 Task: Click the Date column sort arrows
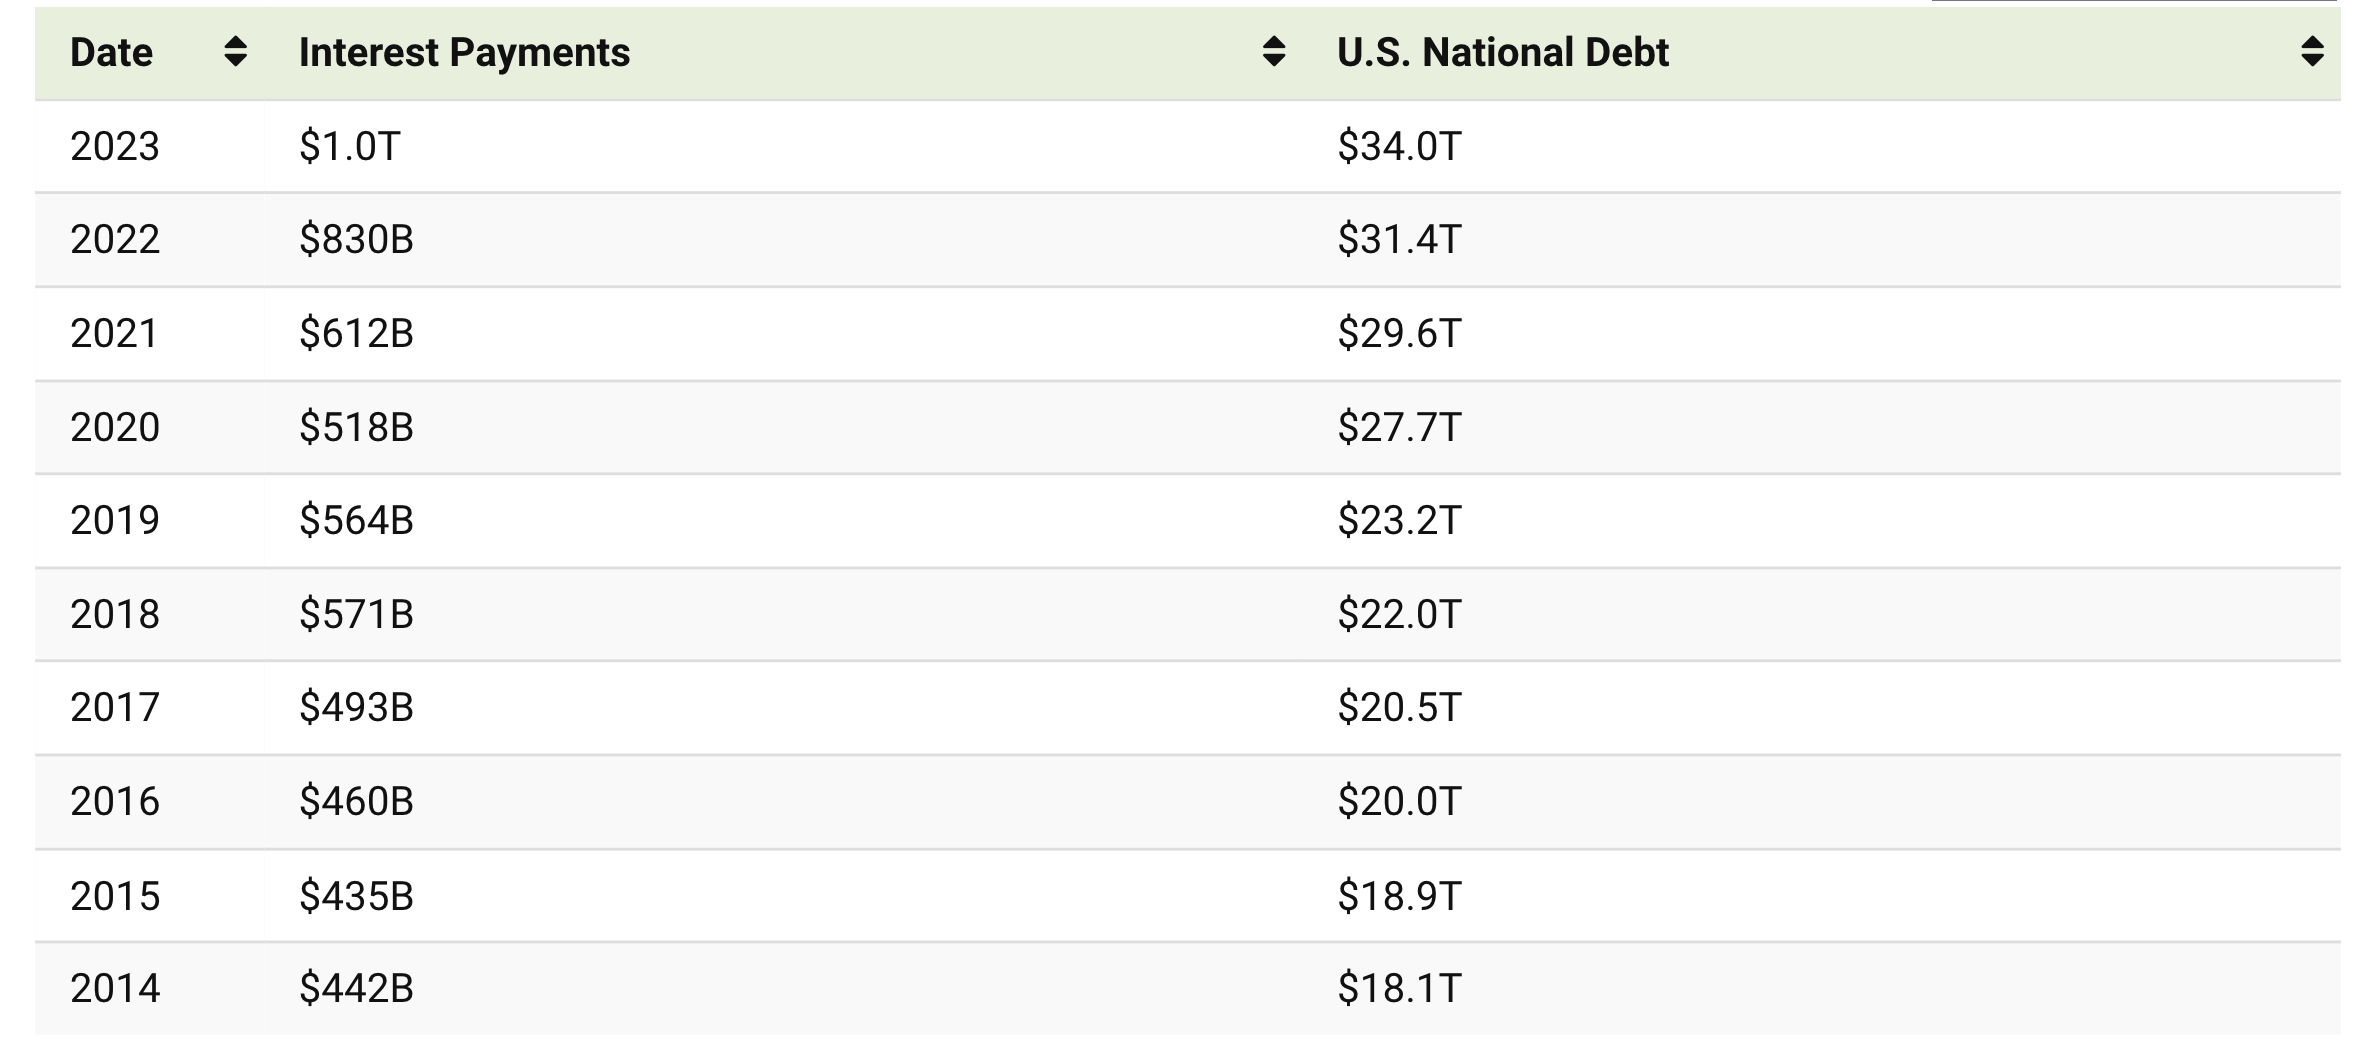(x=236, y=53)
